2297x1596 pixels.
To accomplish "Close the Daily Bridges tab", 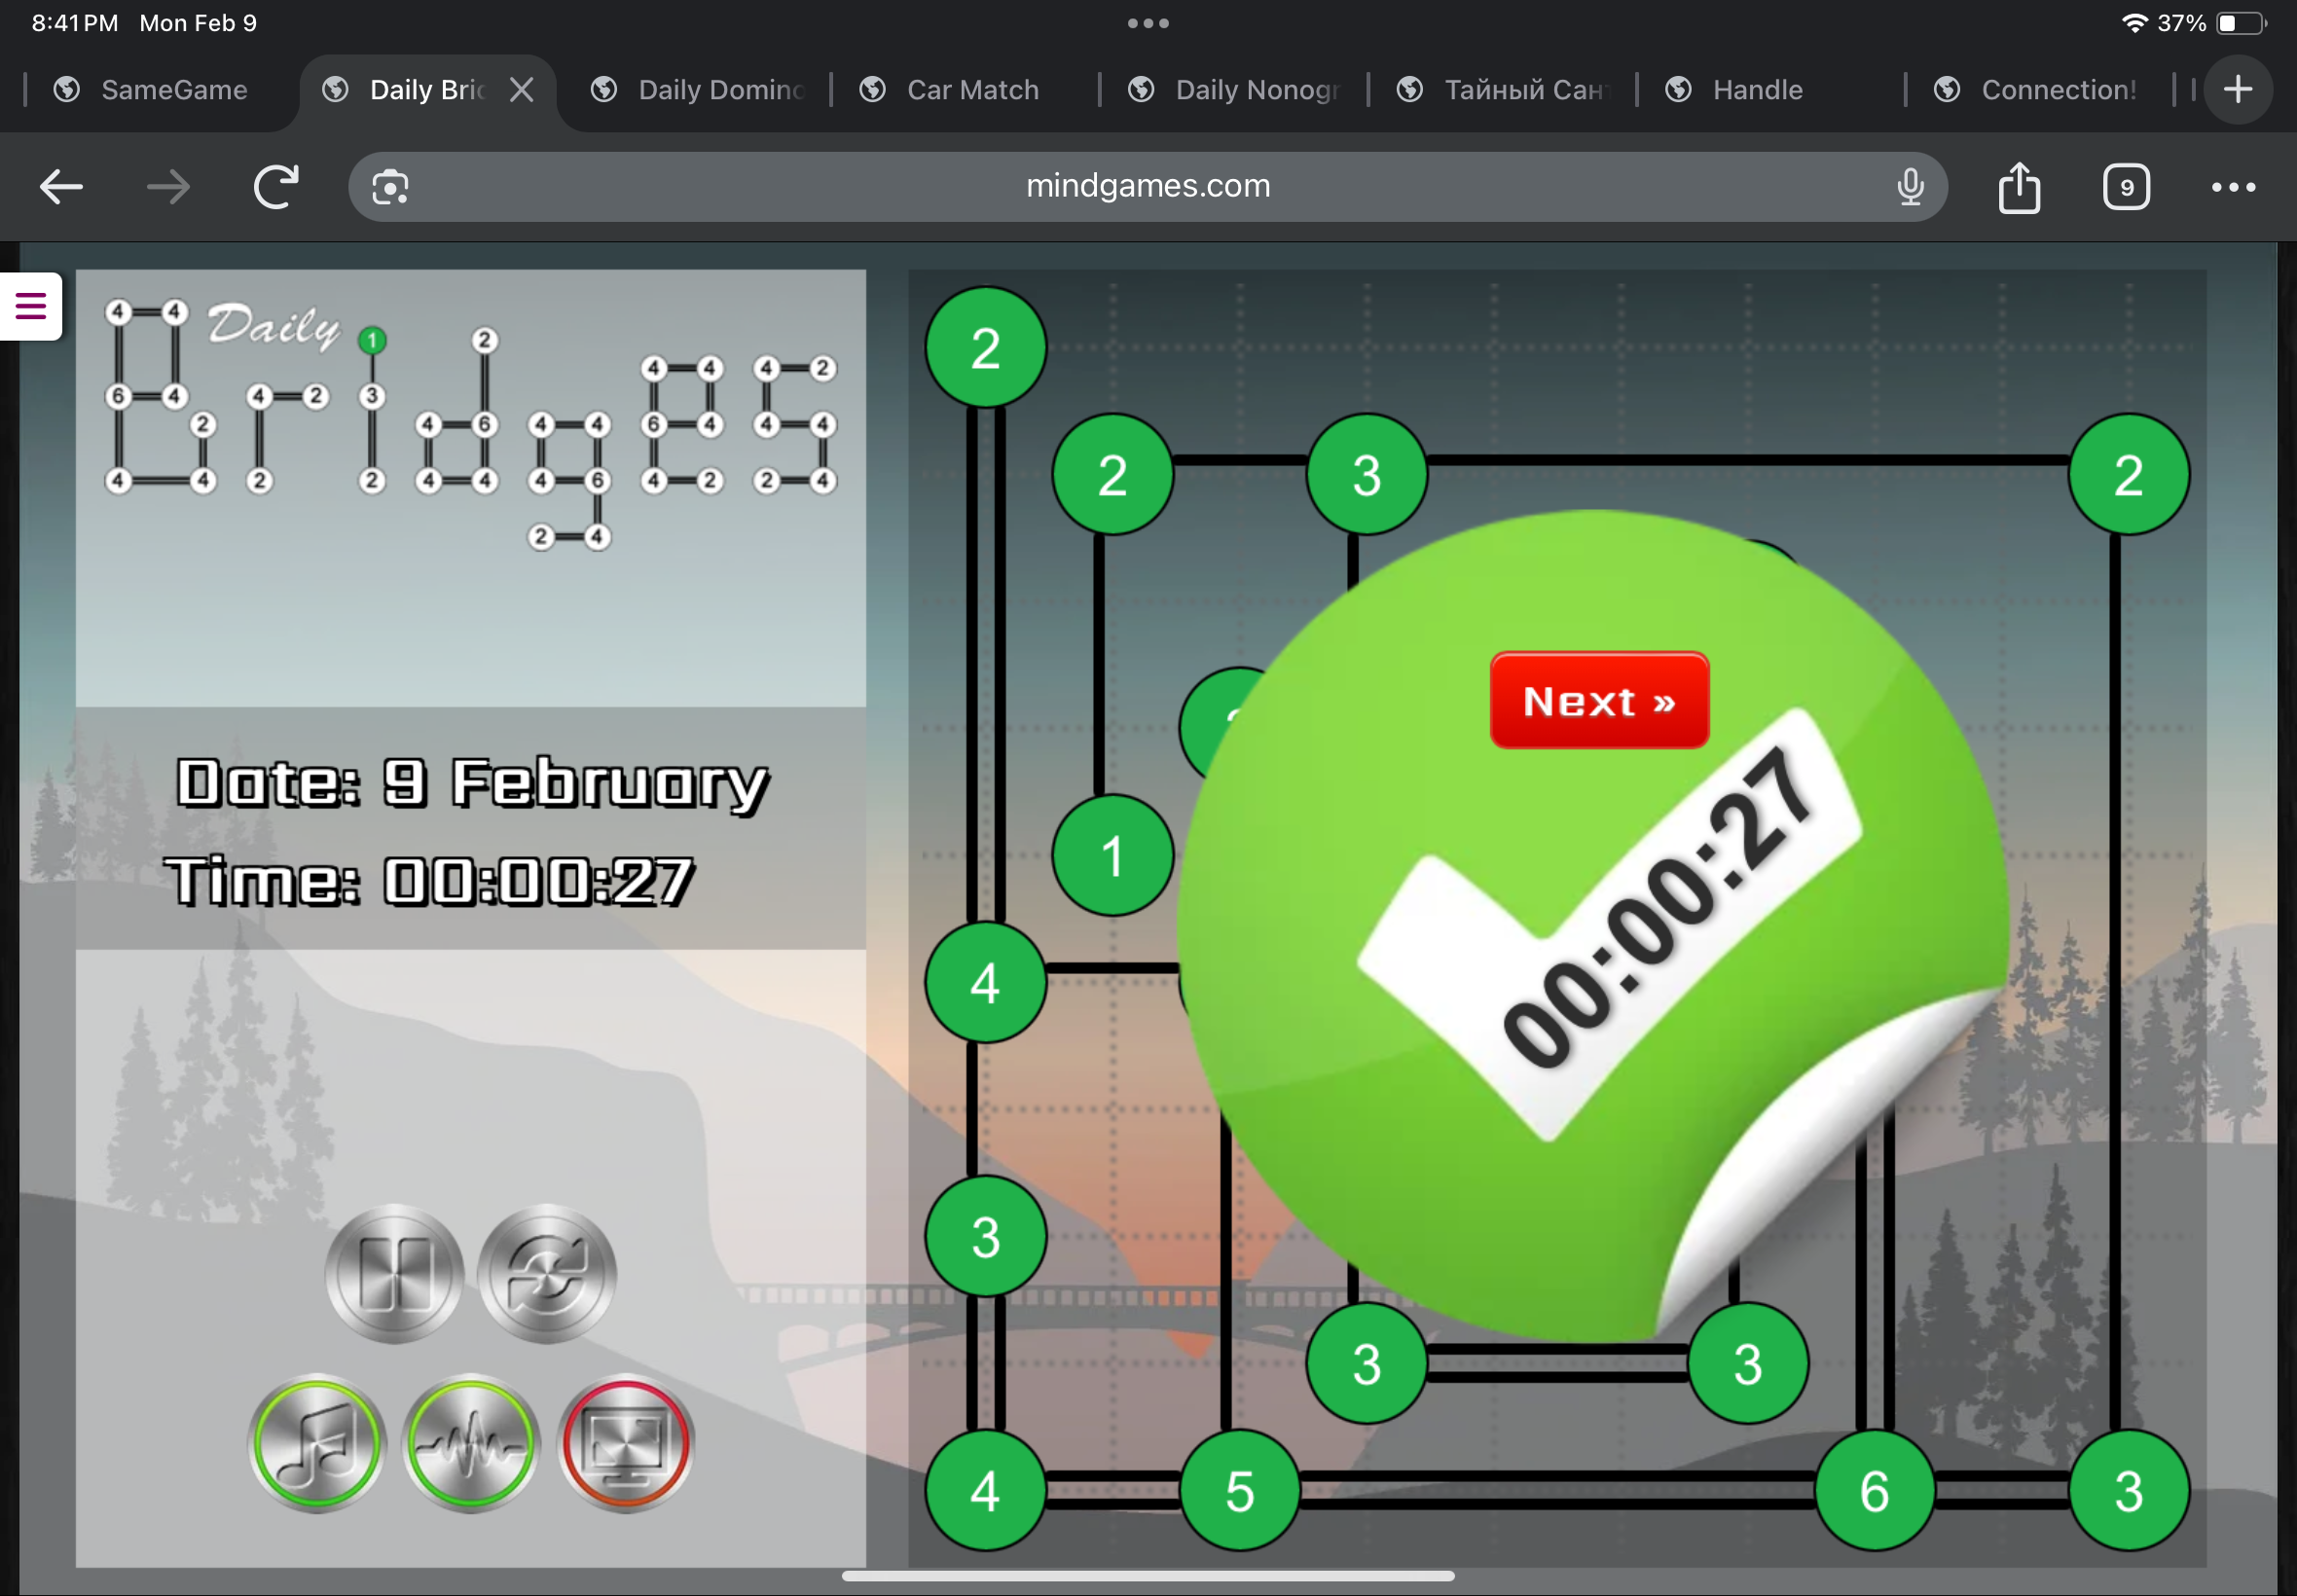I will tap(521, 90).
